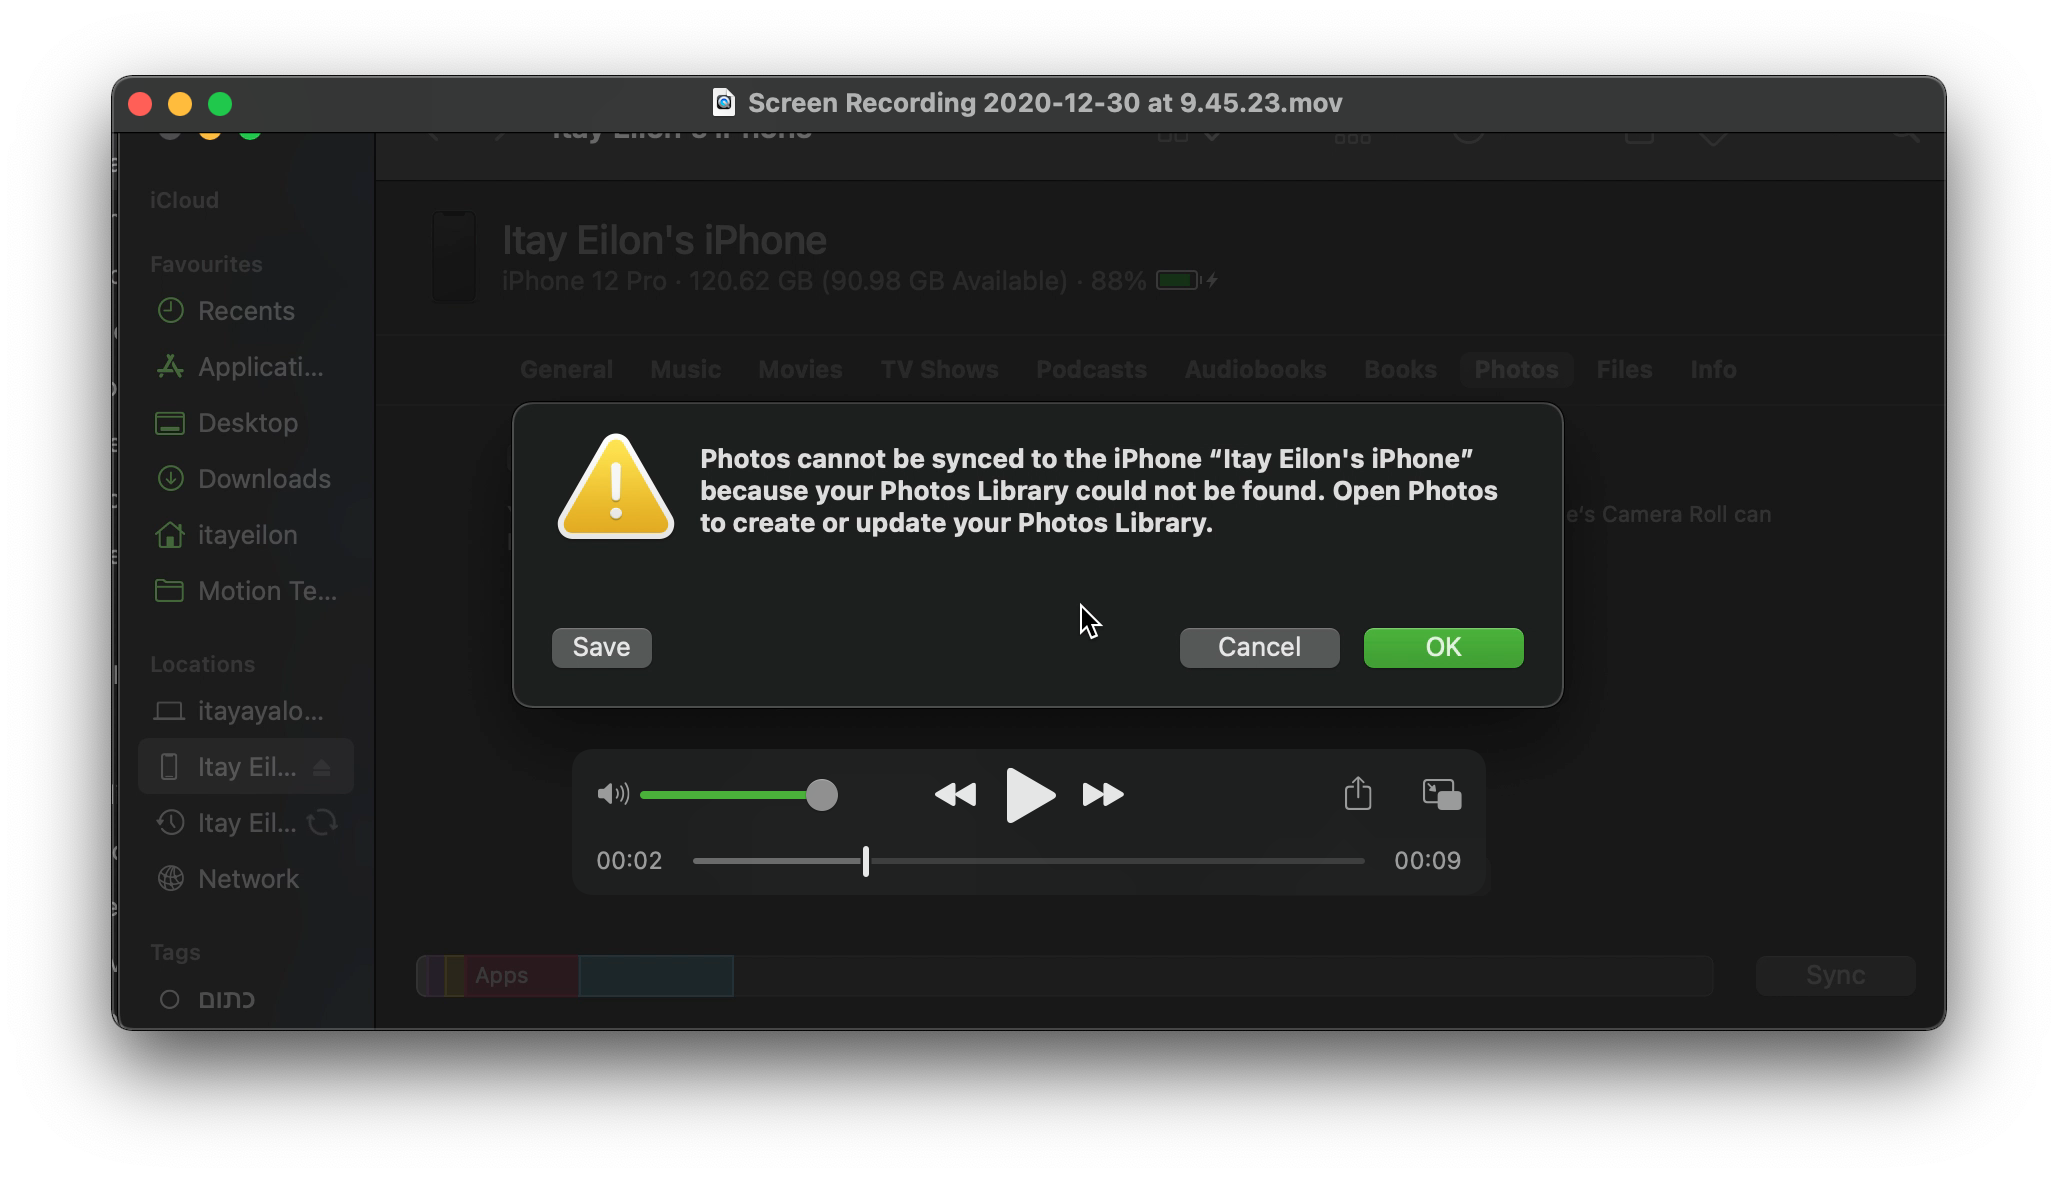This screenshot has height=1178, width=2058.
Task: Click the rewind button
Action: (955, 795)
